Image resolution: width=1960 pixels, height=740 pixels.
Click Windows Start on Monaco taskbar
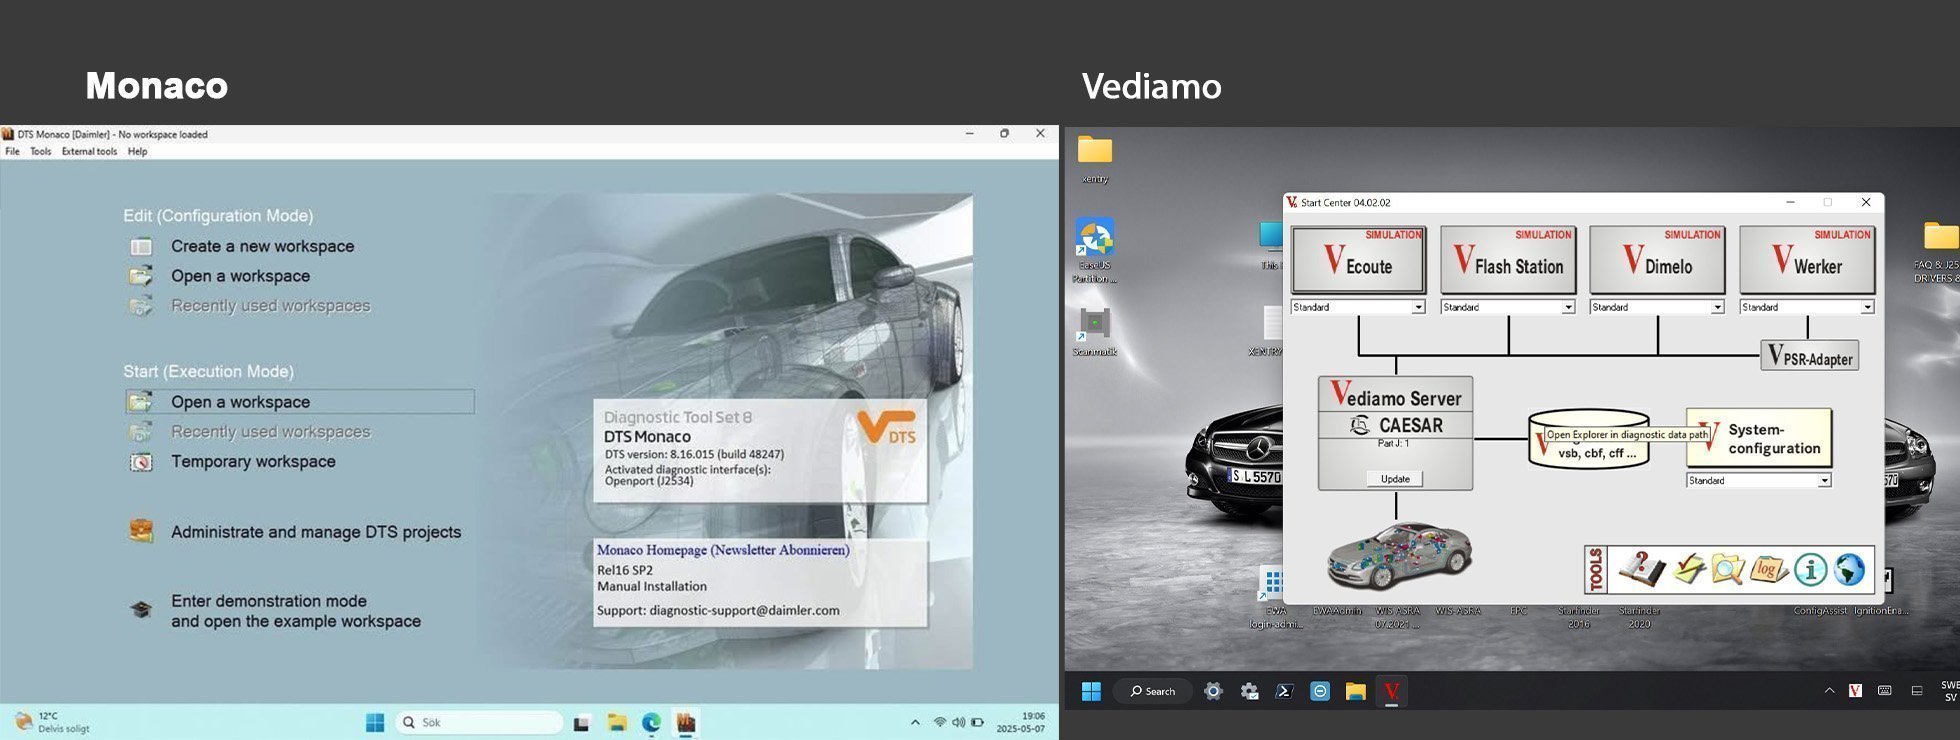pyautogui.click(x=375, y=722)
